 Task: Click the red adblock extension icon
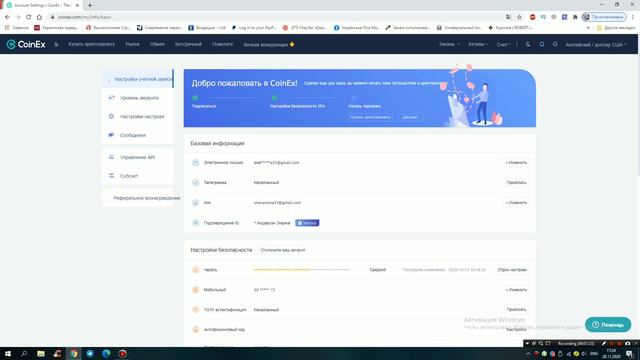(x=532, y=17)
